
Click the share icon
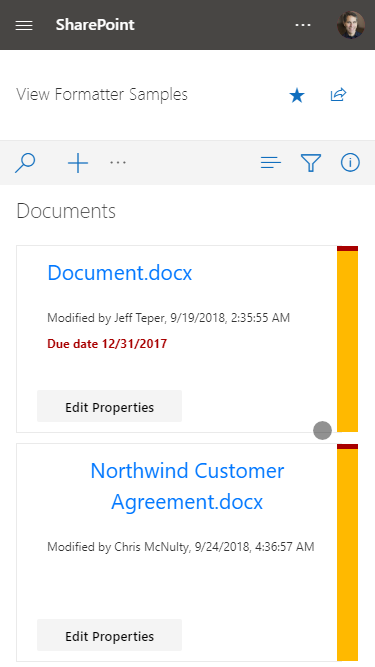(338, 94)
